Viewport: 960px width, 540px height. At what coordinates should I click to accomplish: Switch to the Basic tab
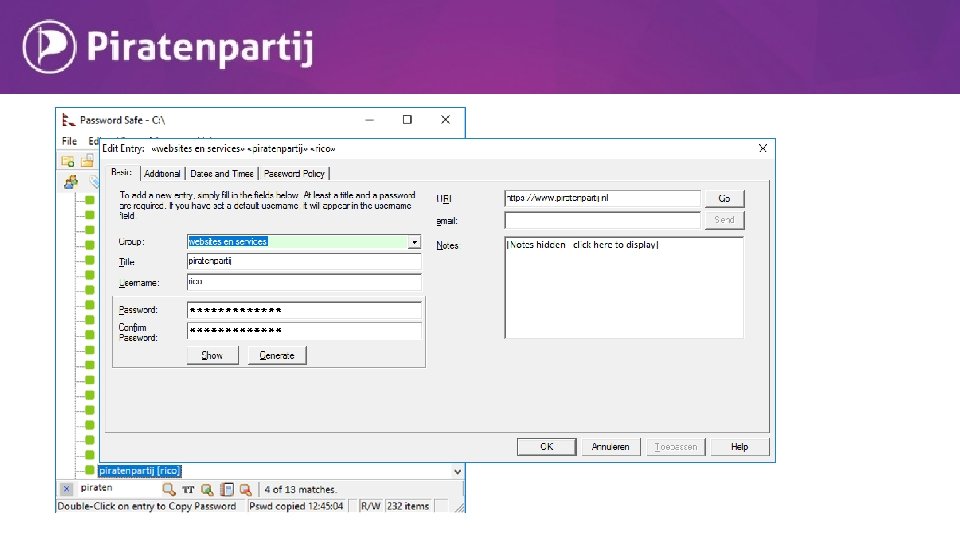(121, 173)
